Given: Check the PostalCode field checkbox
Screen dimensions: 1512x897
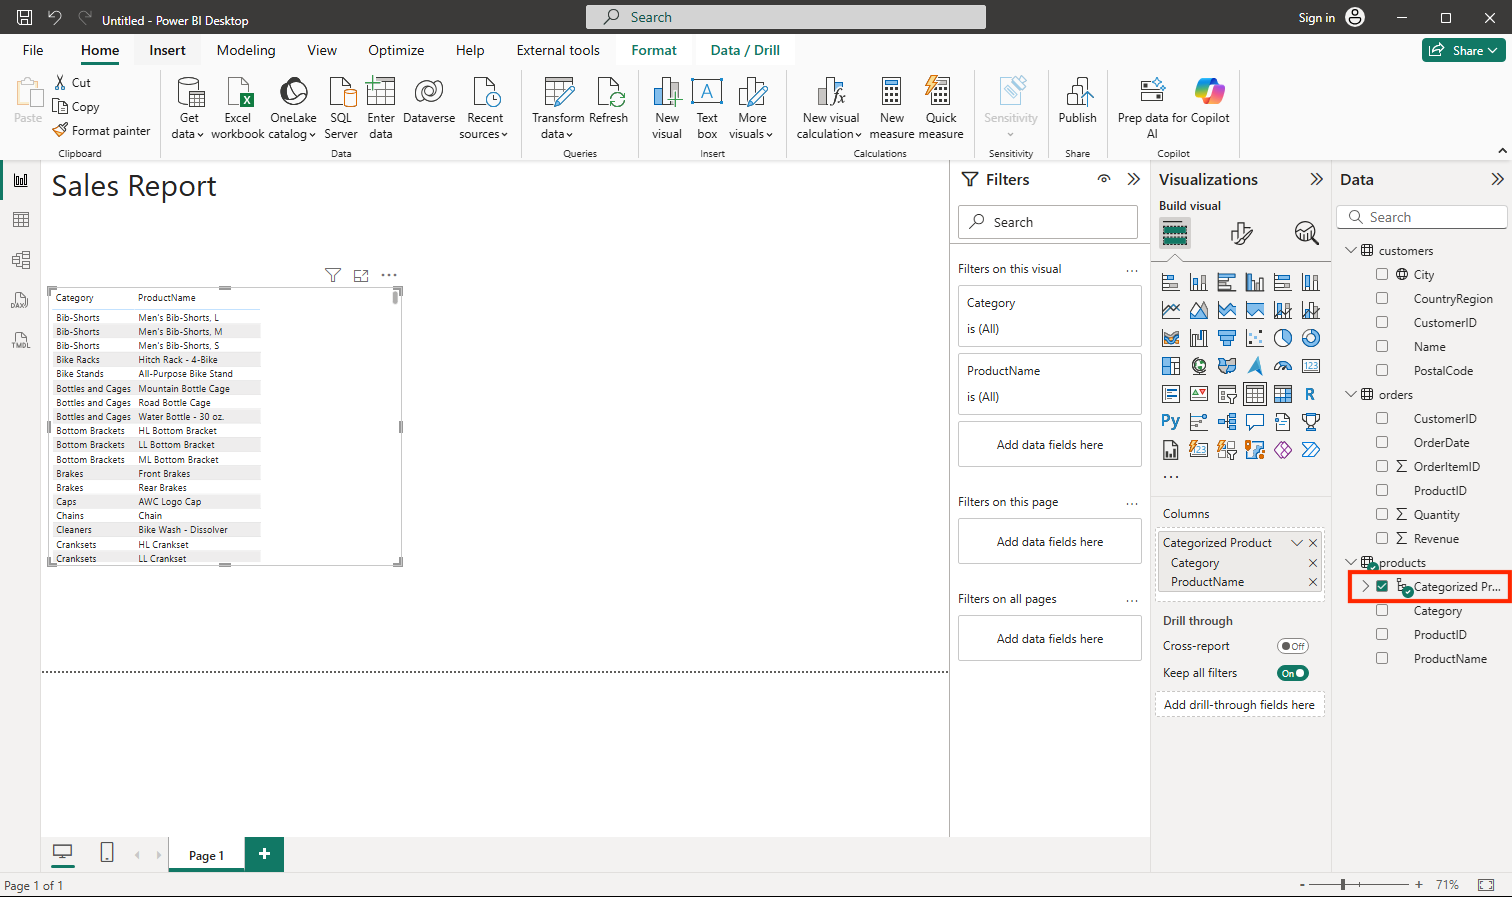Looking at the screenshot, I should point(1382,370).
